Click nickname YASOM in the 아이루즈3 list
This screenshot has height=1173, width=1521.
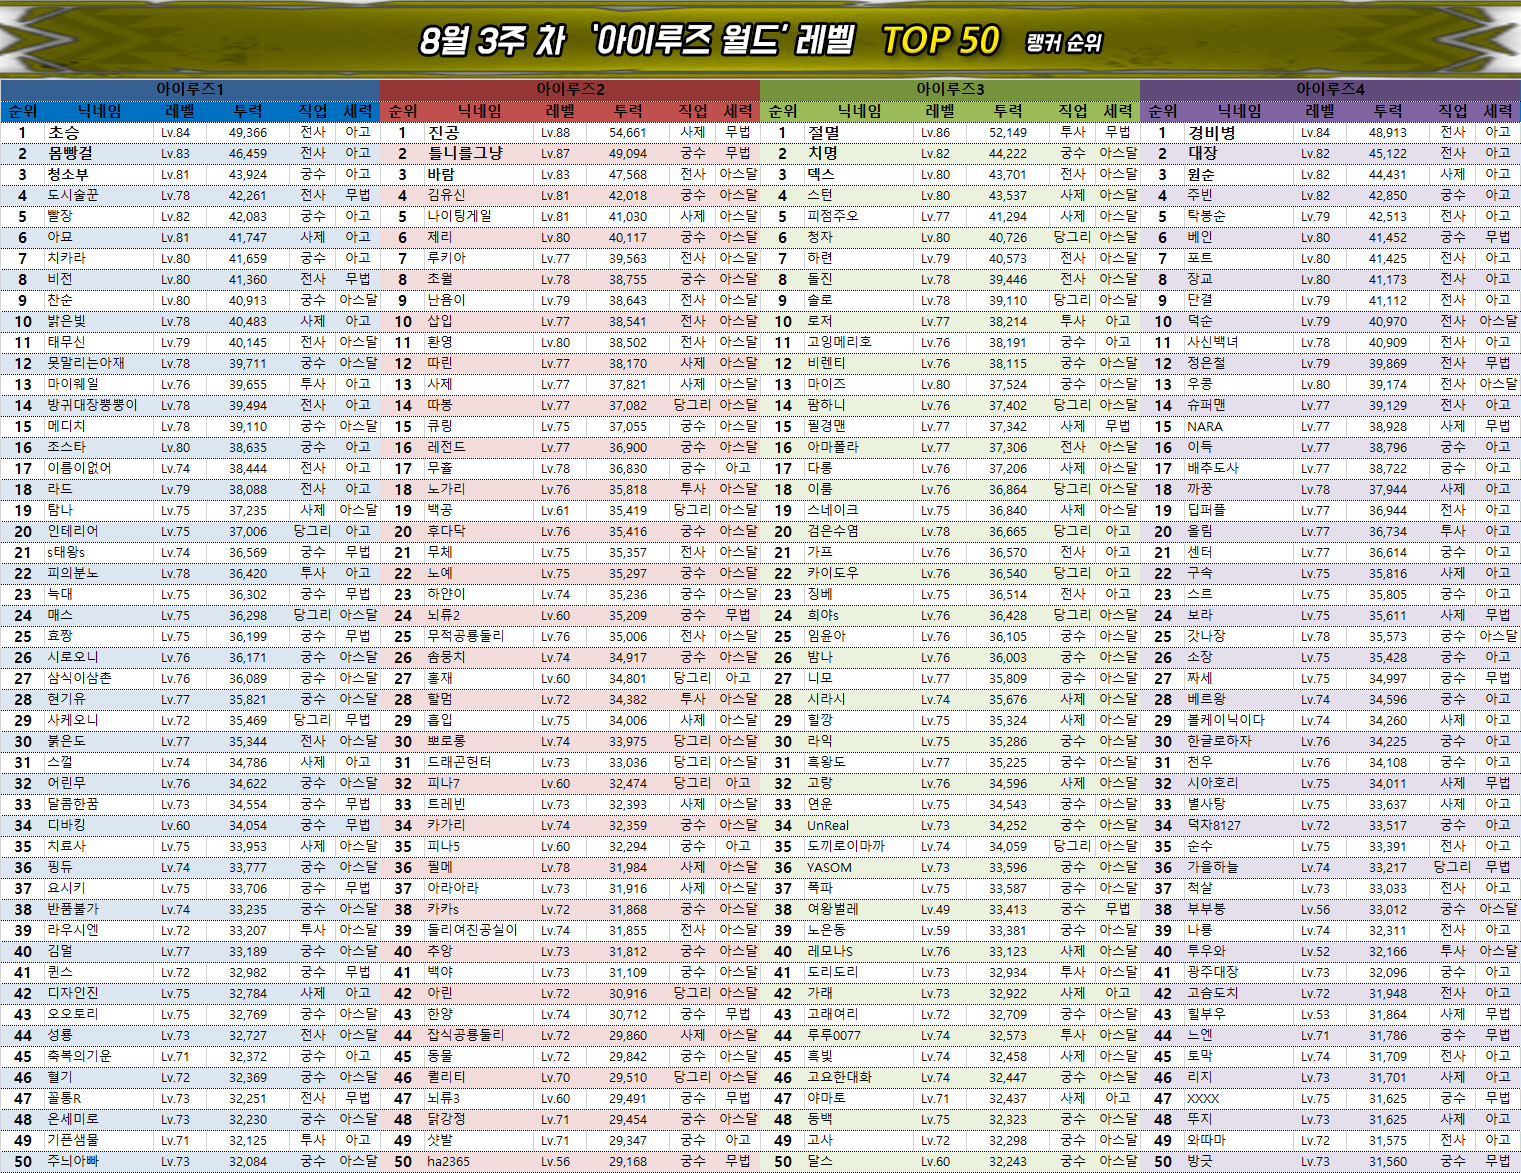click(829, 867)
